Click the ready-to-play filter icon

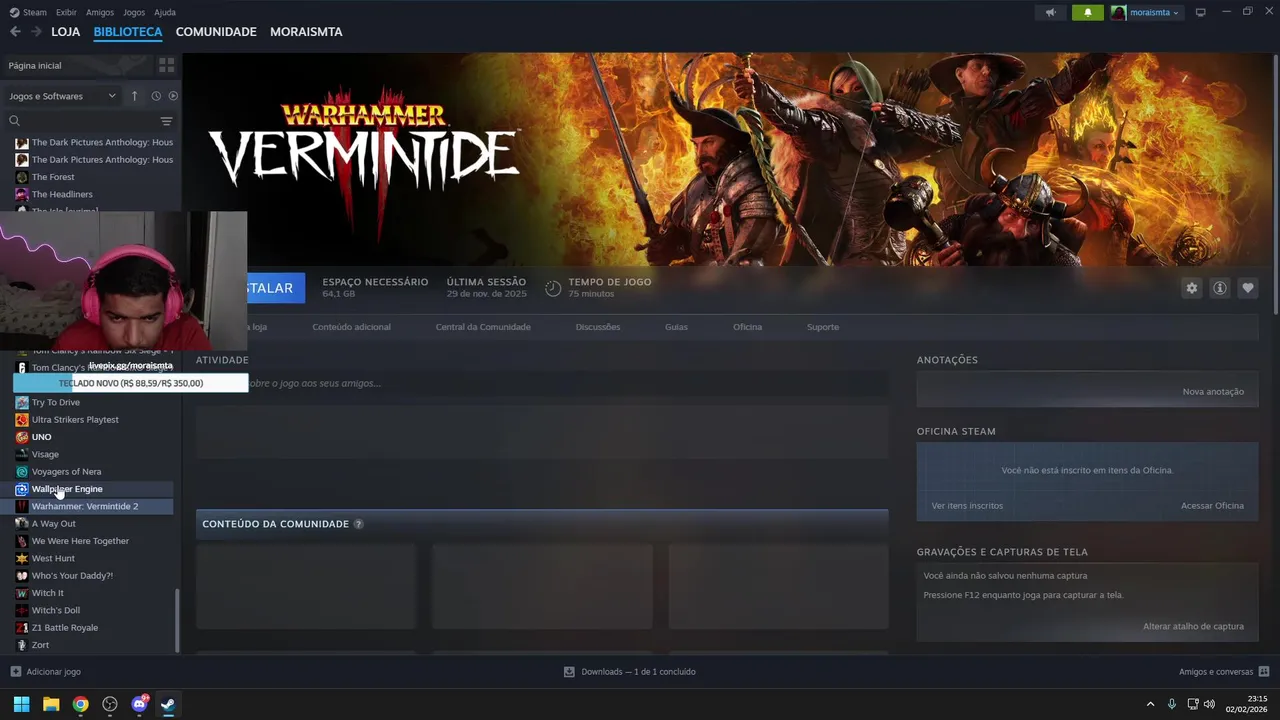click(173, 96)
